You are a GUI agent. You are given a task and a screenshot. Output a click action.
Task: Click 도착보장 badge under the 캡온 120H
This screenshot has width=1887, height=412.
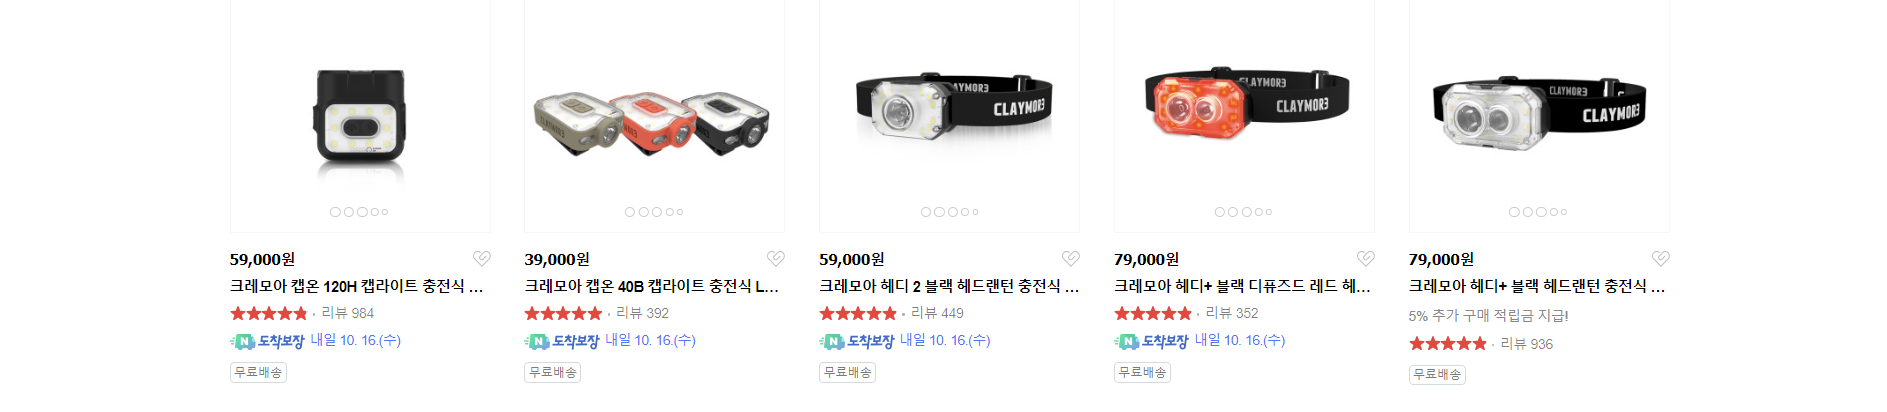click(x=267, y=341)
